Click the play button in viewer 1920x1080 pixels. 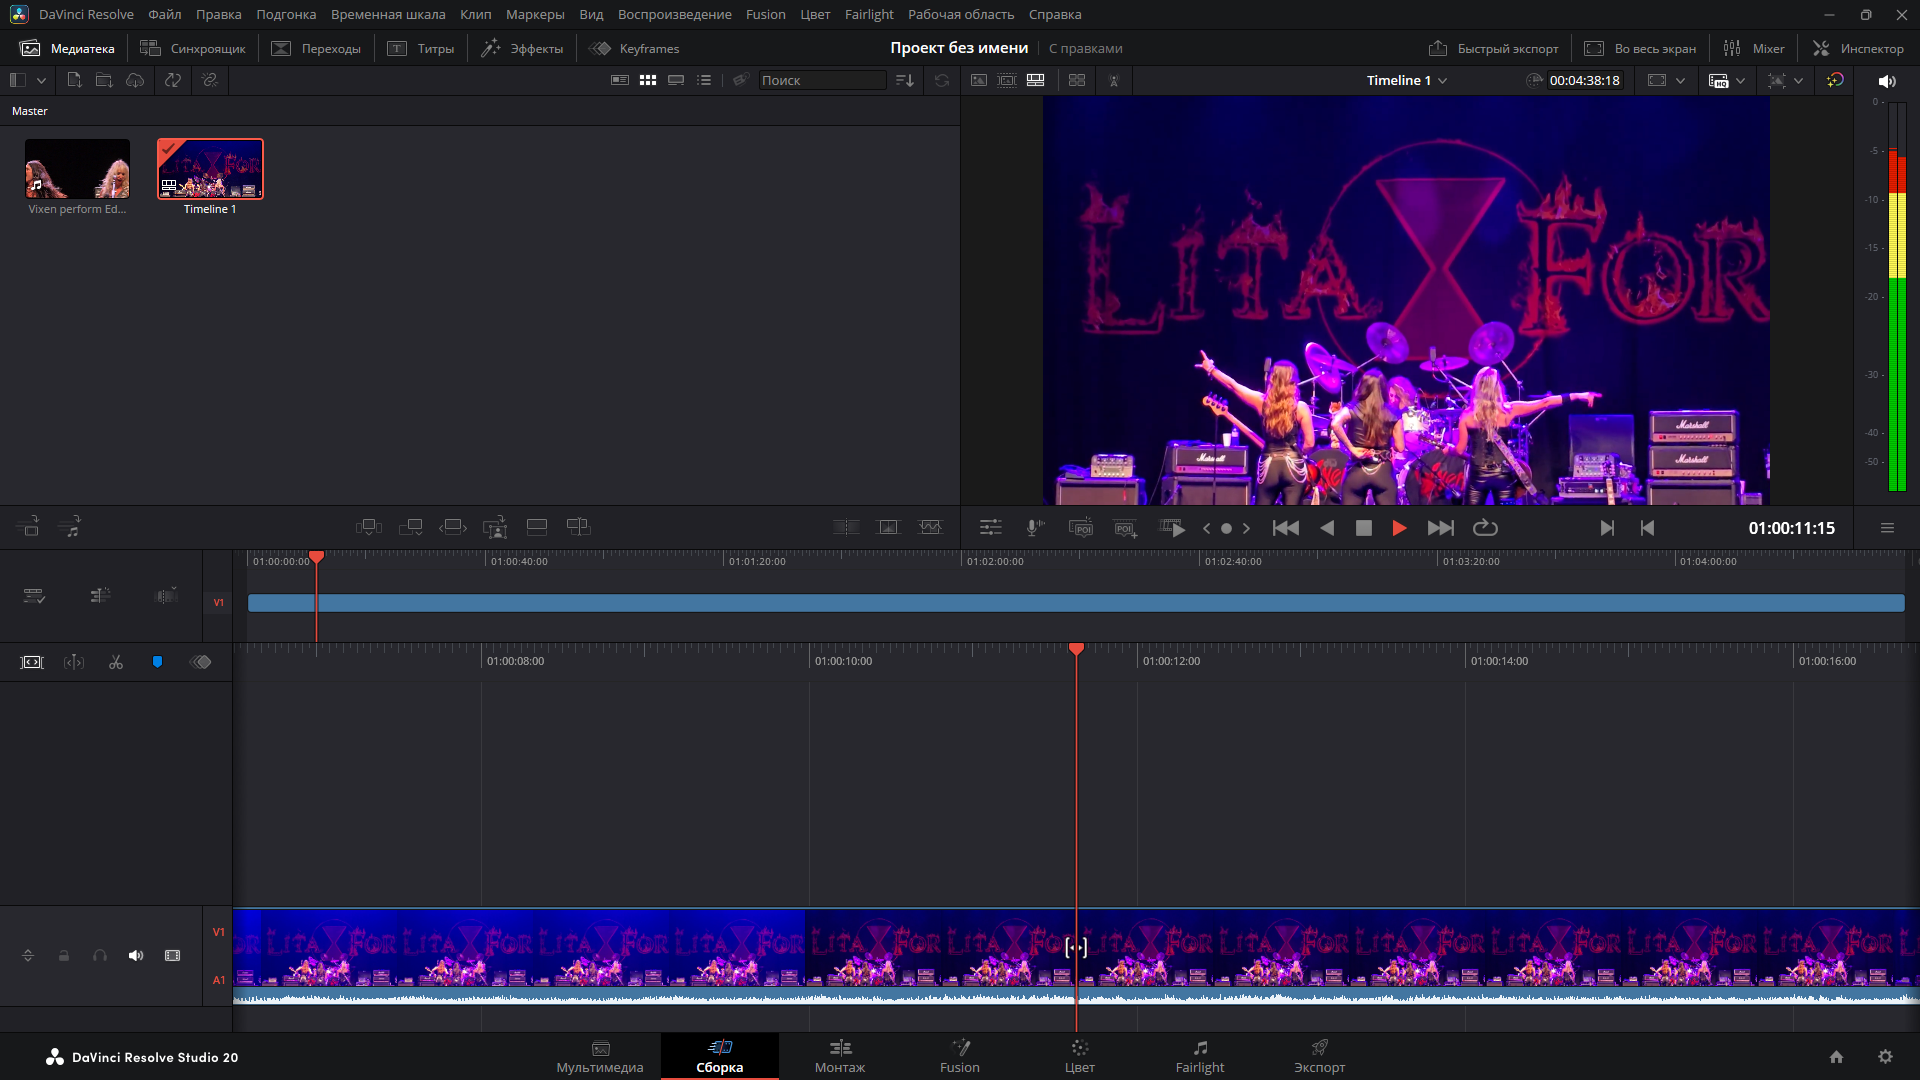pos(1399,528)
